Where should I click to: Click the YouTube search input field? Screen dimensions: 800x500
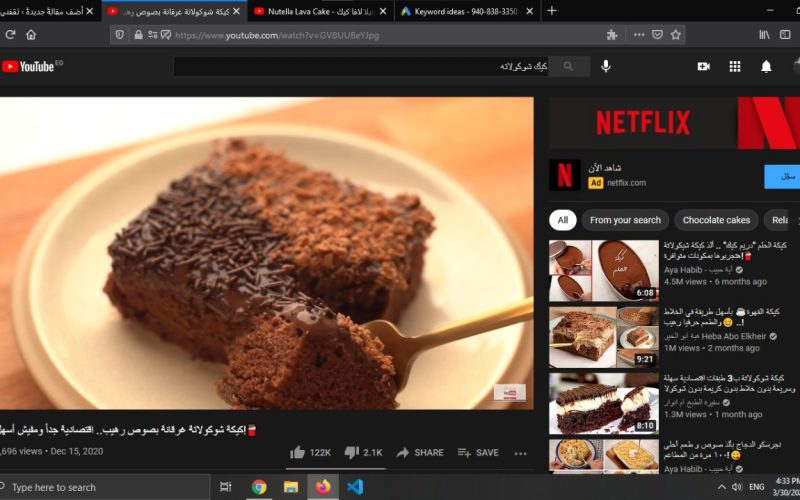361,66
